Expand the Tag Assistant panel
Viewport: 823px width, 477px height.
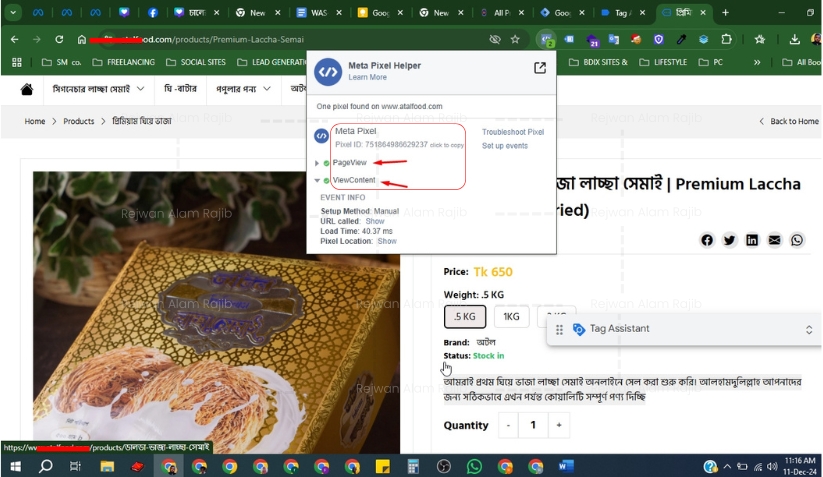click(x=808, y=329)
